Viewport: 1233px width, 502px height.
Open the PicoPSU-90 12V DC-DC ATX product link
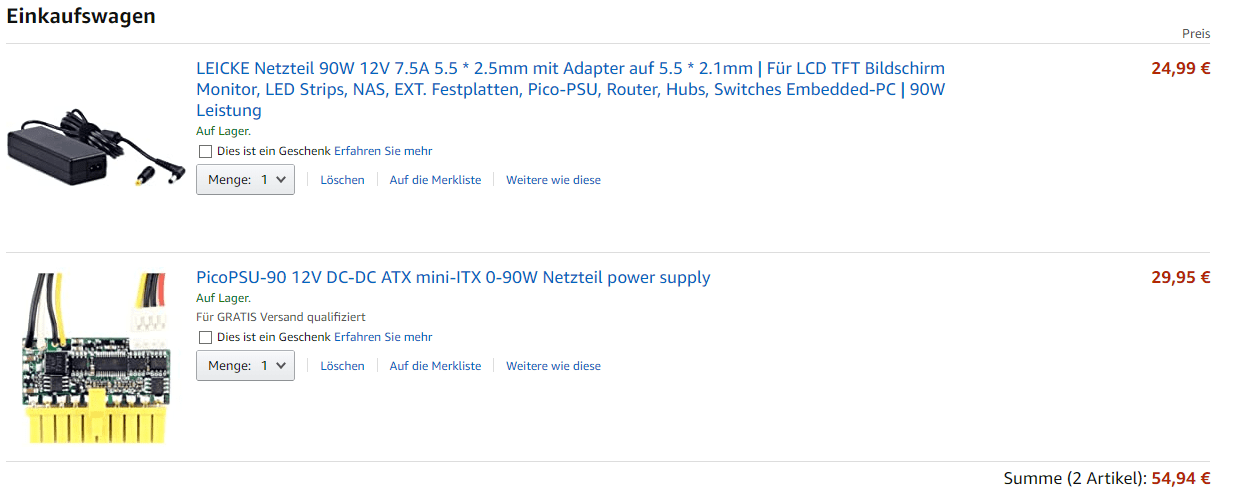coord(453,277)
